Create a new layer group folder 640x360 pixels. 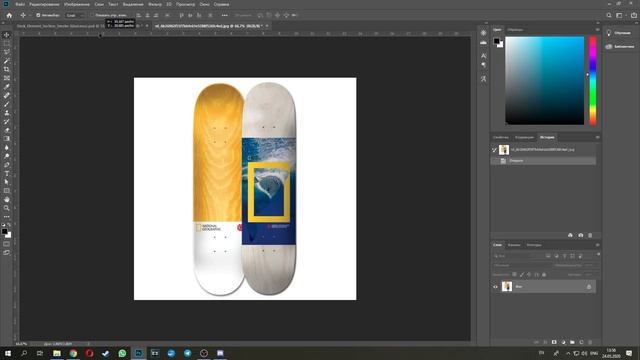click(572, 342)
